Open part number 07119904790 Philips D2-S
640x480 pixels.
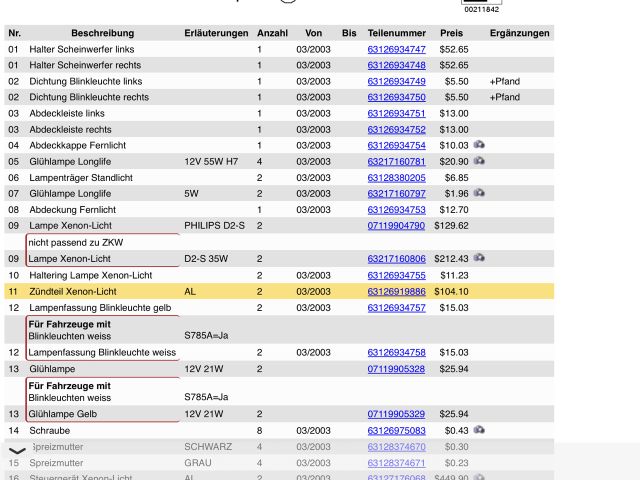pos(396,226)
